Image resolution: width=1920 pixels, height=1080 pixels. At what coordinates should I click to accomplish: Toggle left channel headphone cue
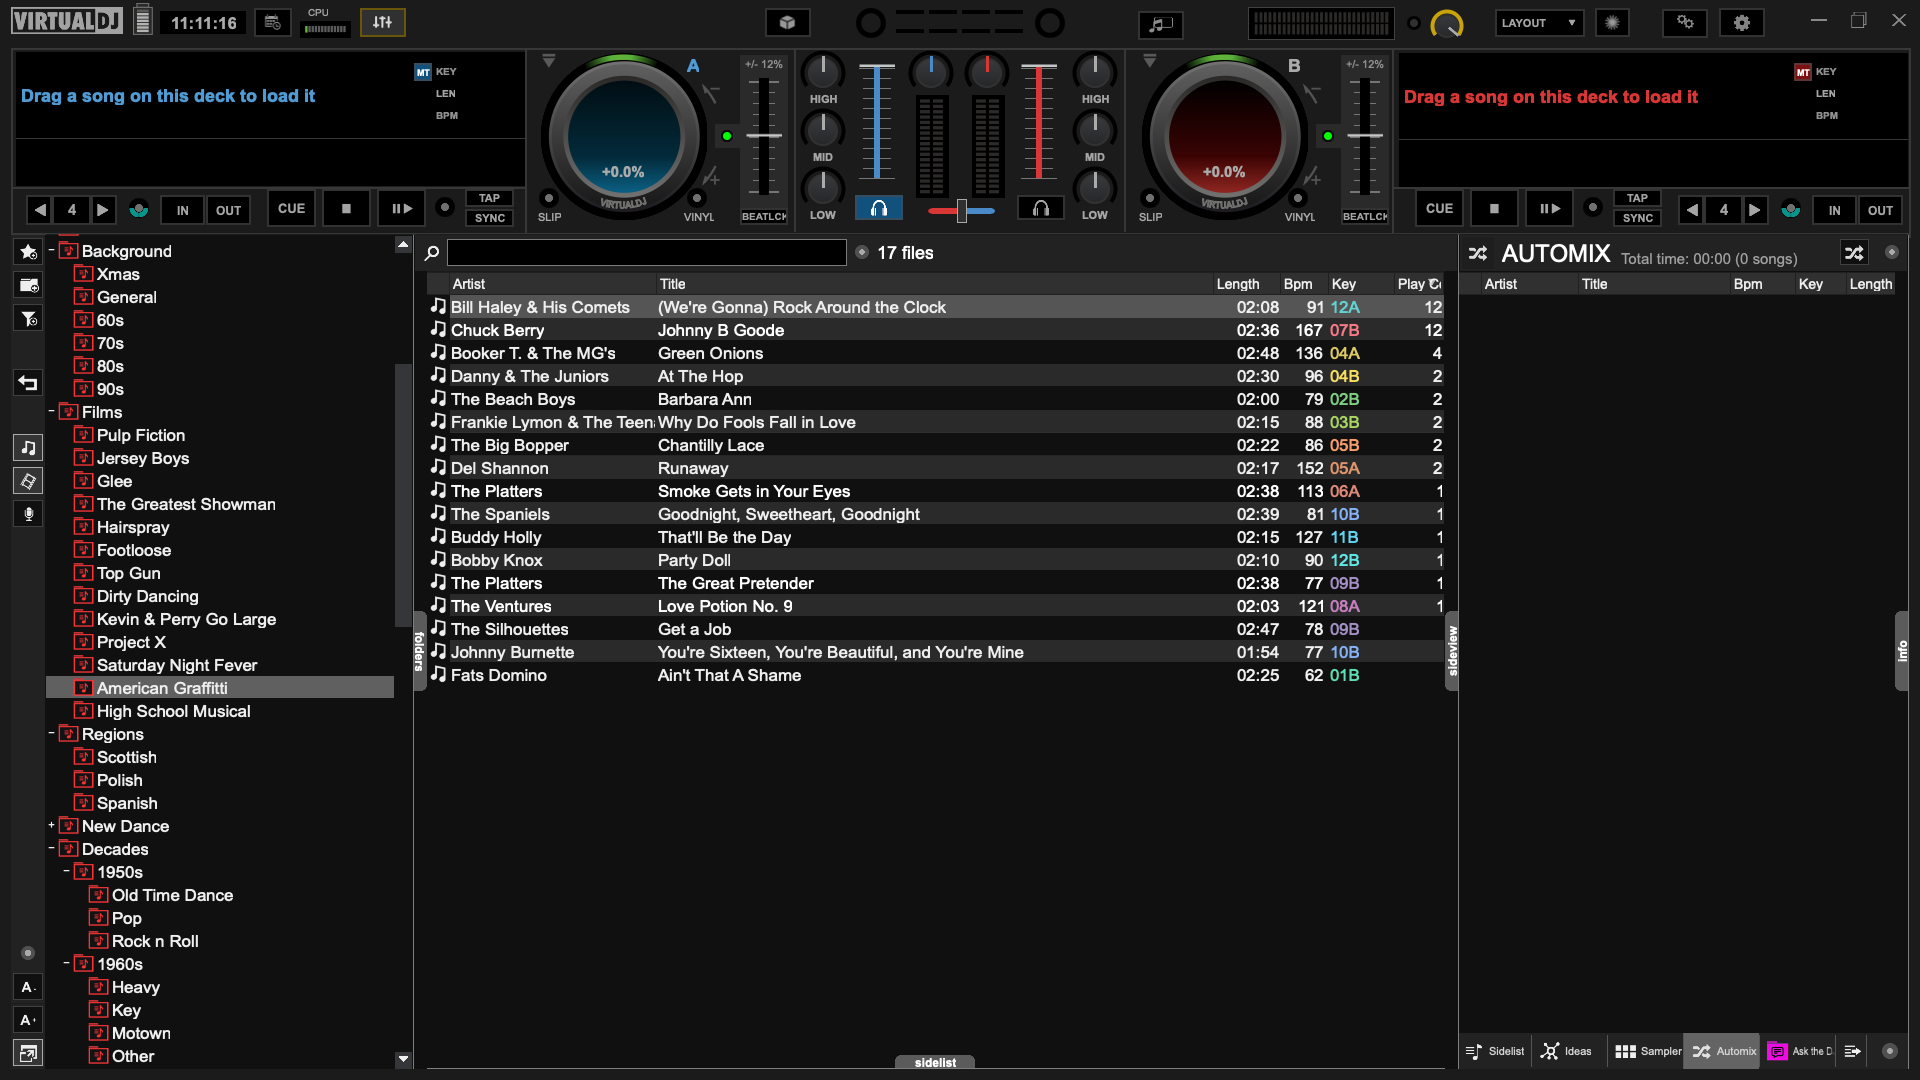pos(879,208)
